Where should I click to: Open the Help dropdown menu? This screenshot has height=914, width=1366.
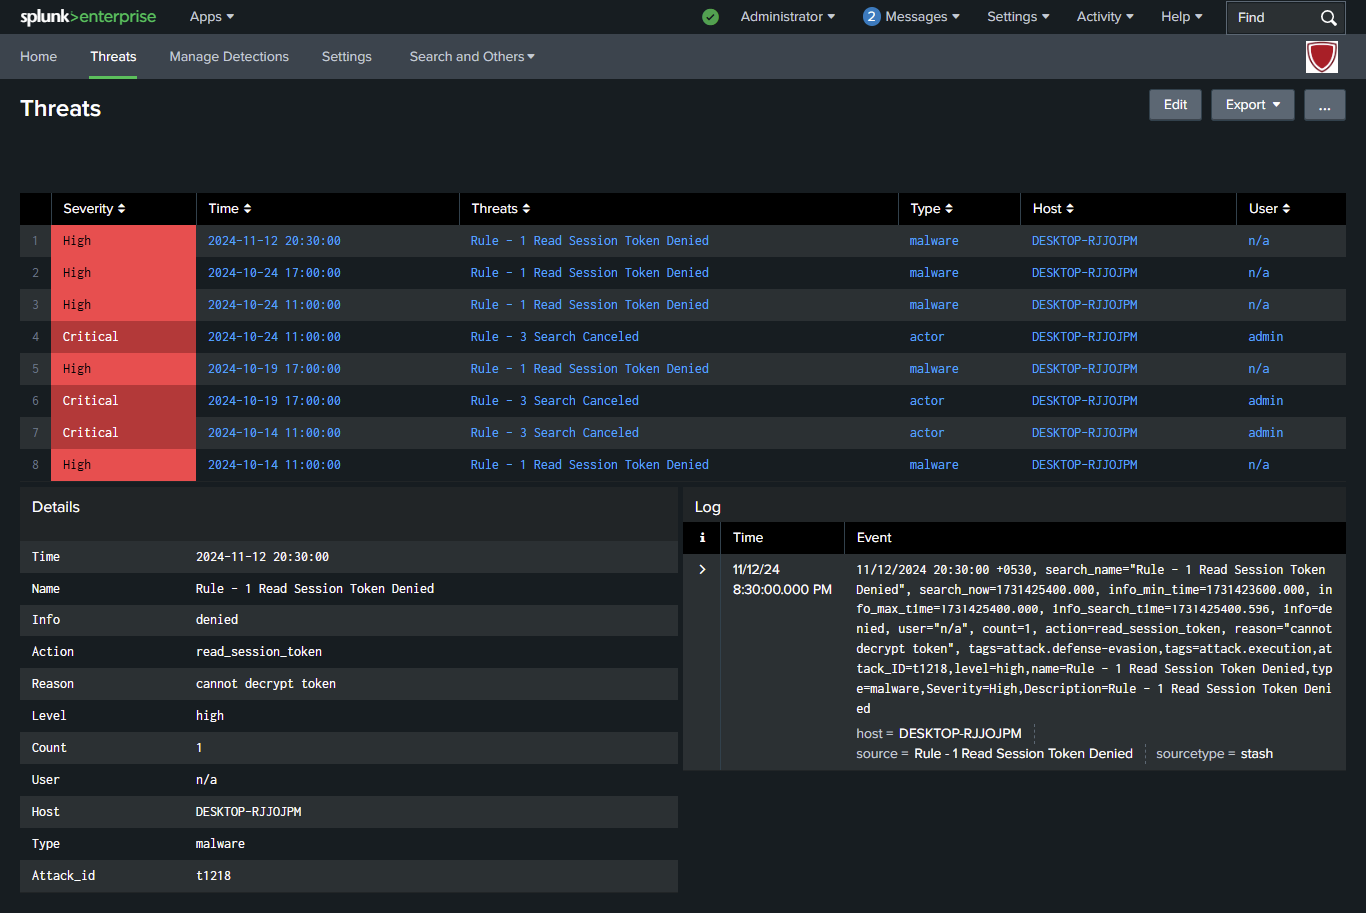coord(1181,17)
